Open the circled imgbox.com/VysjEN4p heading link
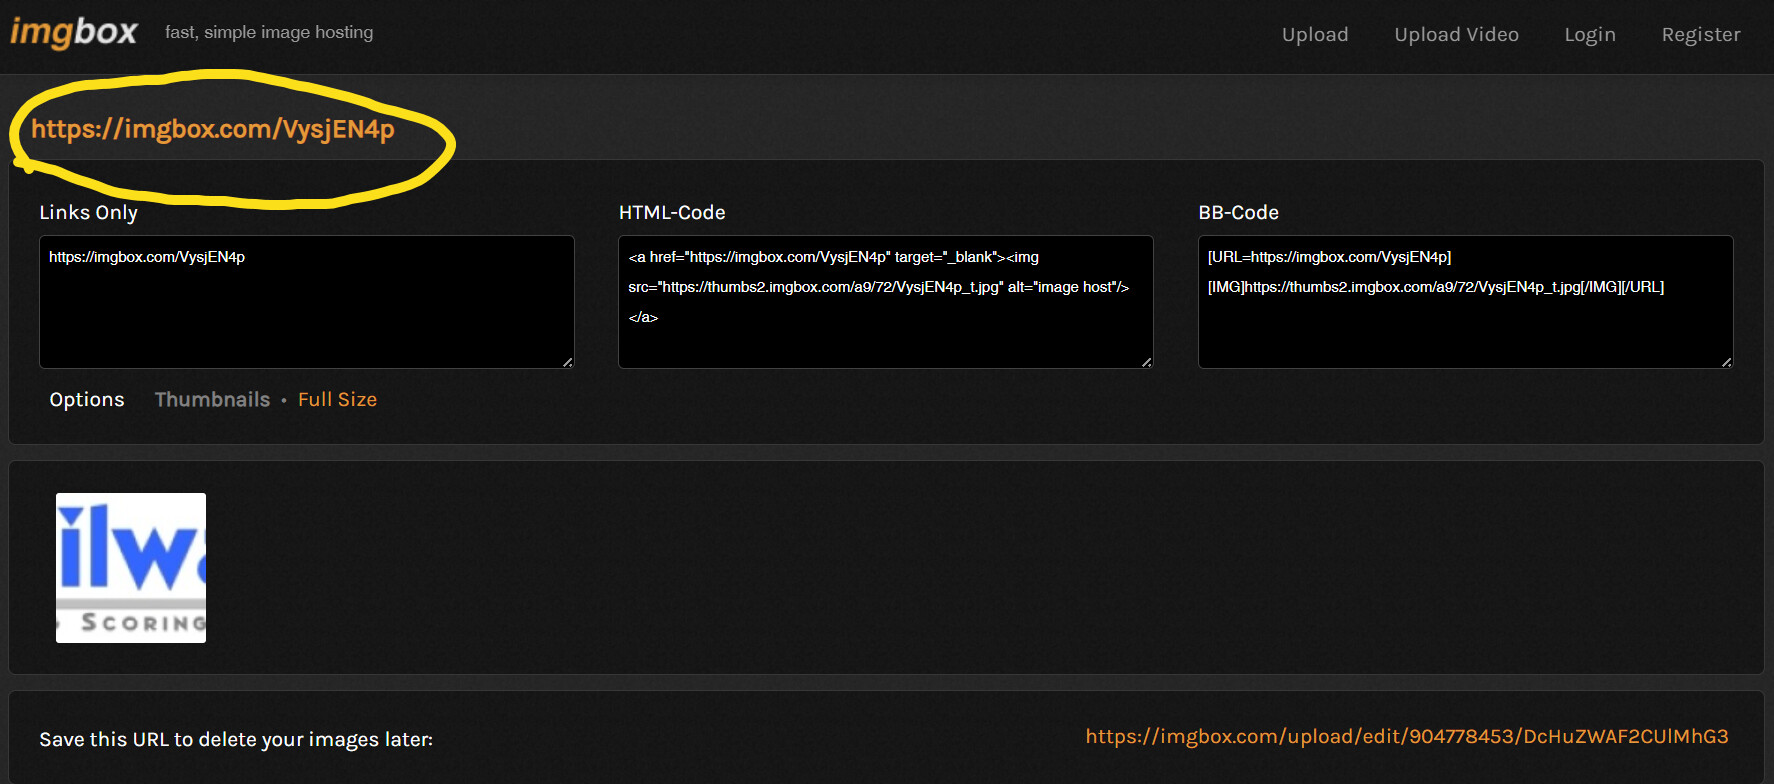The height and width of the screenshot is (784, 1774). pos(213,129)
